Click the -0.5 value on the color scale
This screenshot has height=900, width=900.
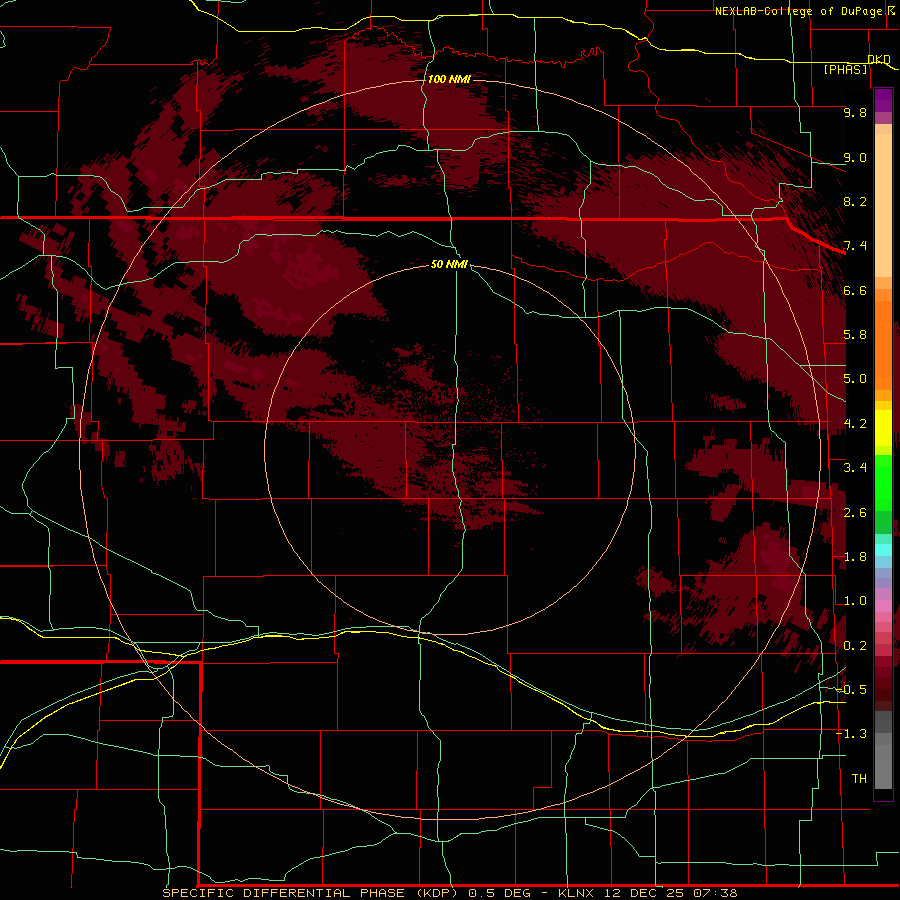[851, 690]
